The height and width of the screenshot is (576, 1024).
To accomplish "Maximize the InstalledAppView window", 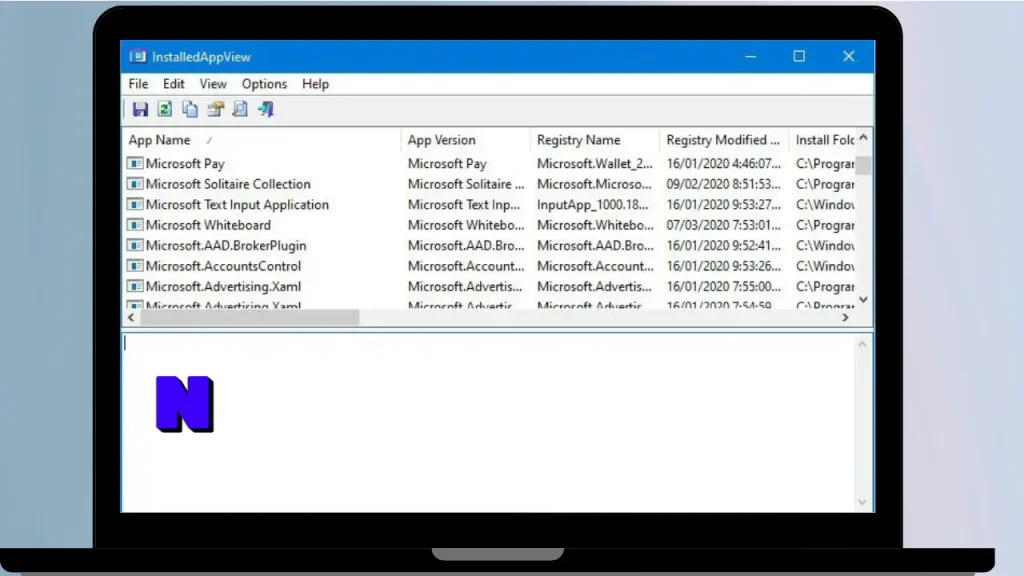I will (x=799, y=56).
